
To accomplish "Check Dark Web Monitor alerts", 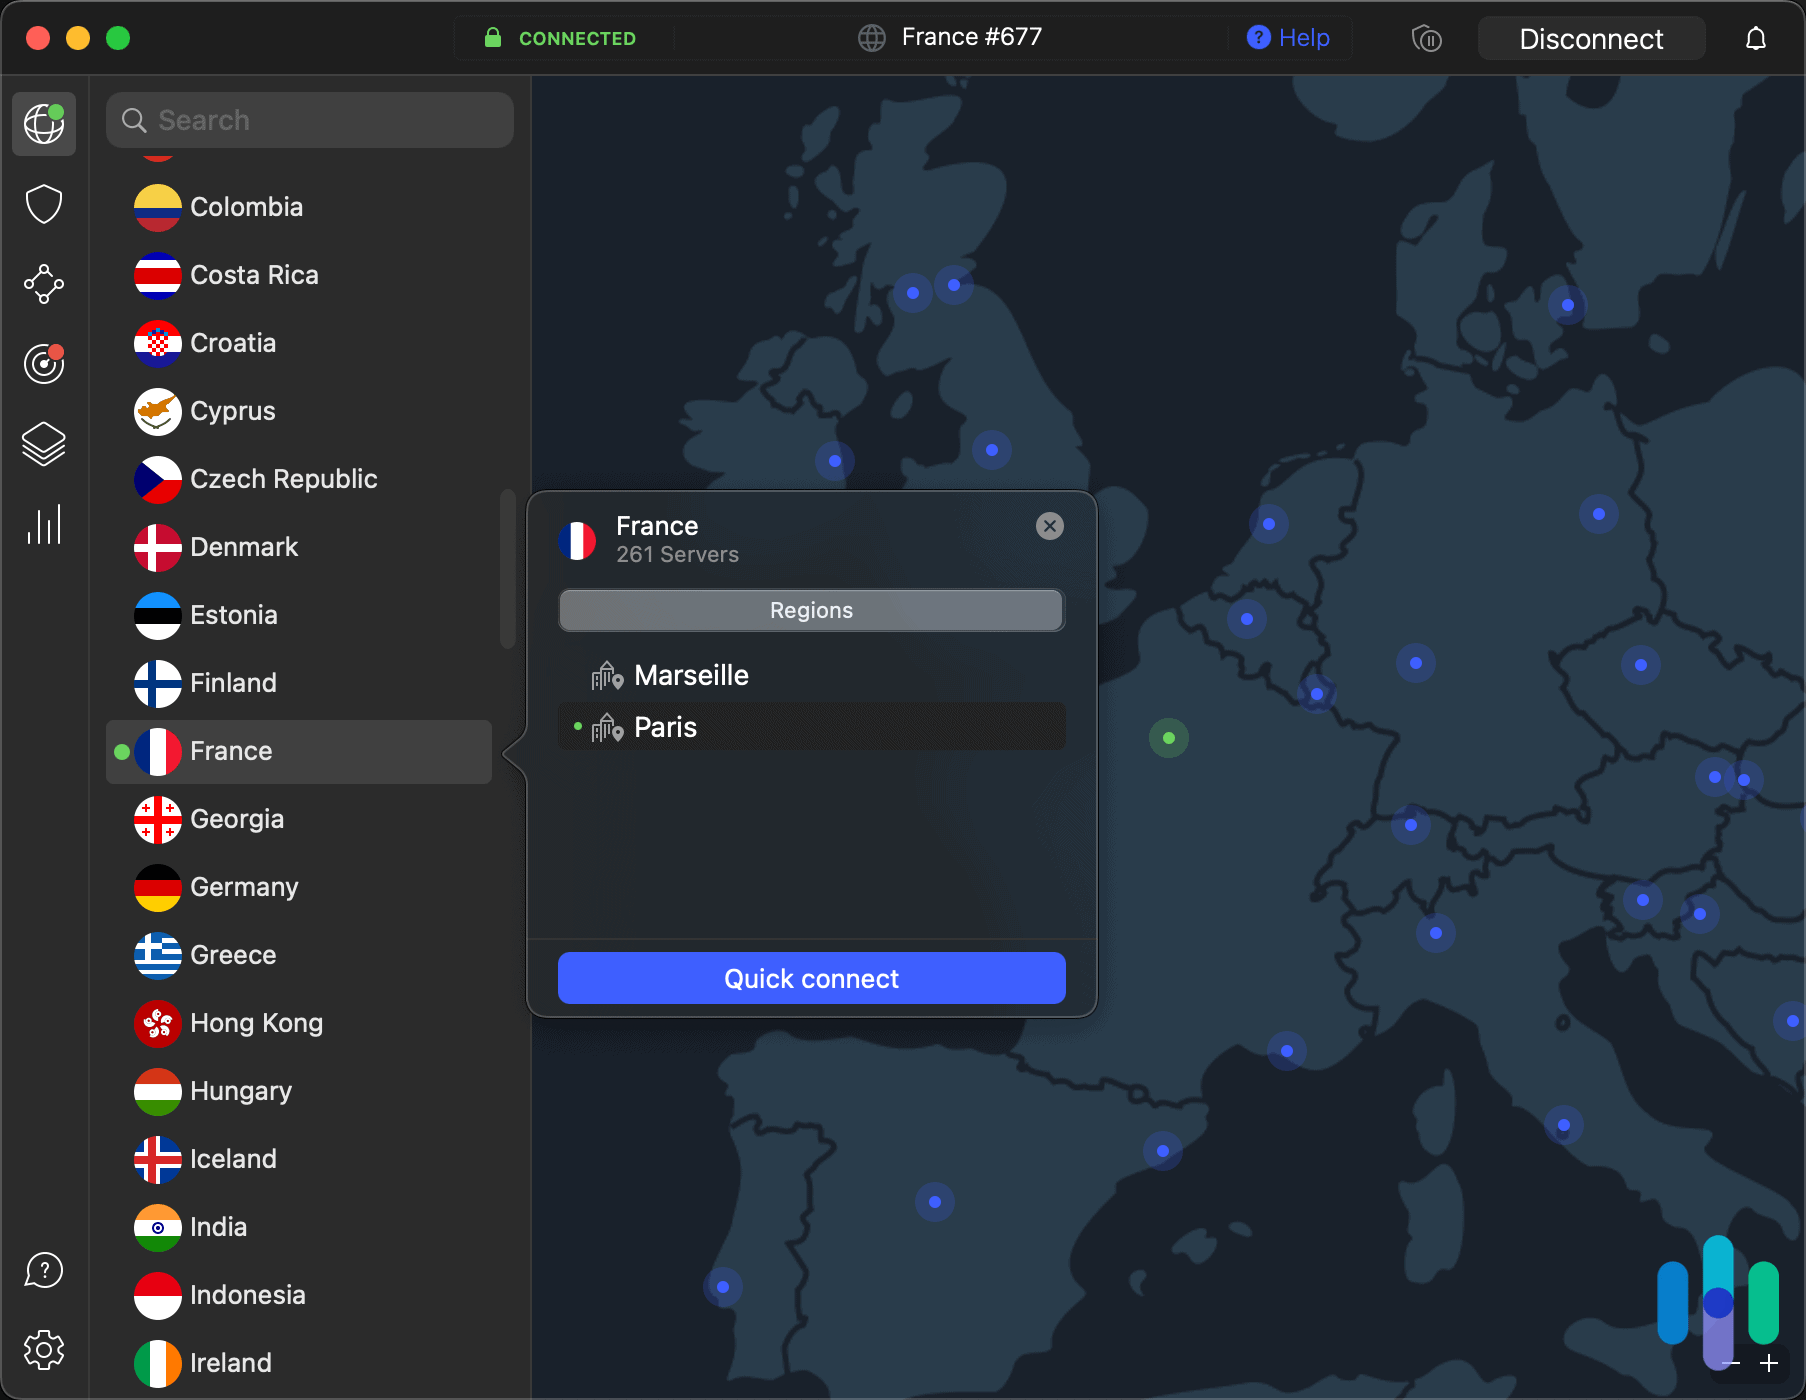I will coord(43,364).
